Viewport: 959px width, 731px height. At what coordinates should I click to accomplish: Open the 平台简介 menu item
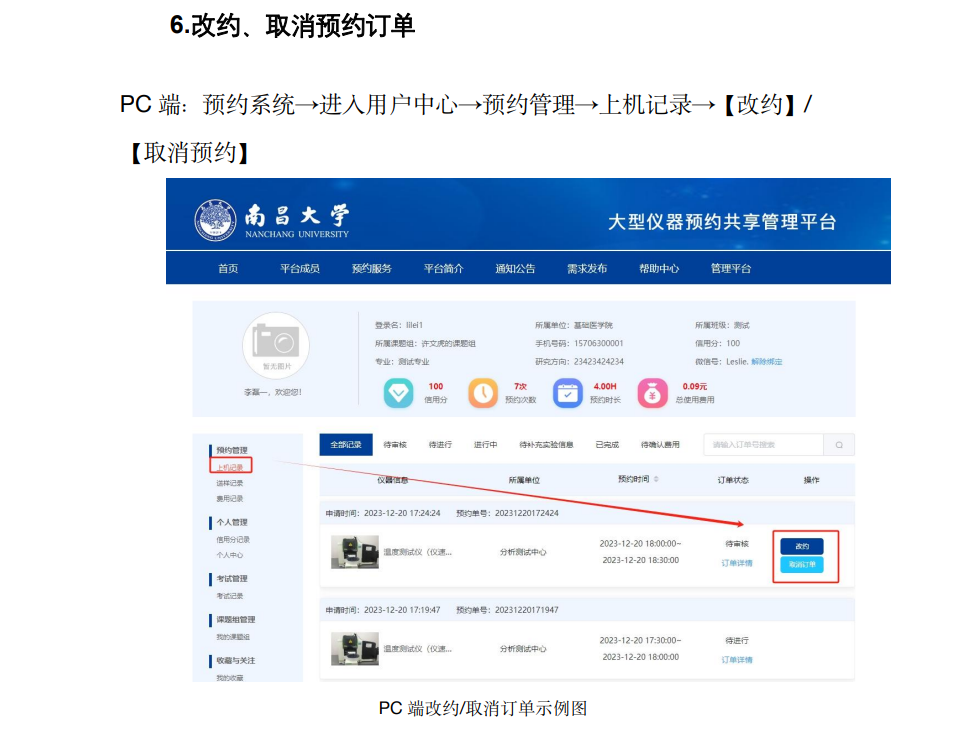pos(443,269)
